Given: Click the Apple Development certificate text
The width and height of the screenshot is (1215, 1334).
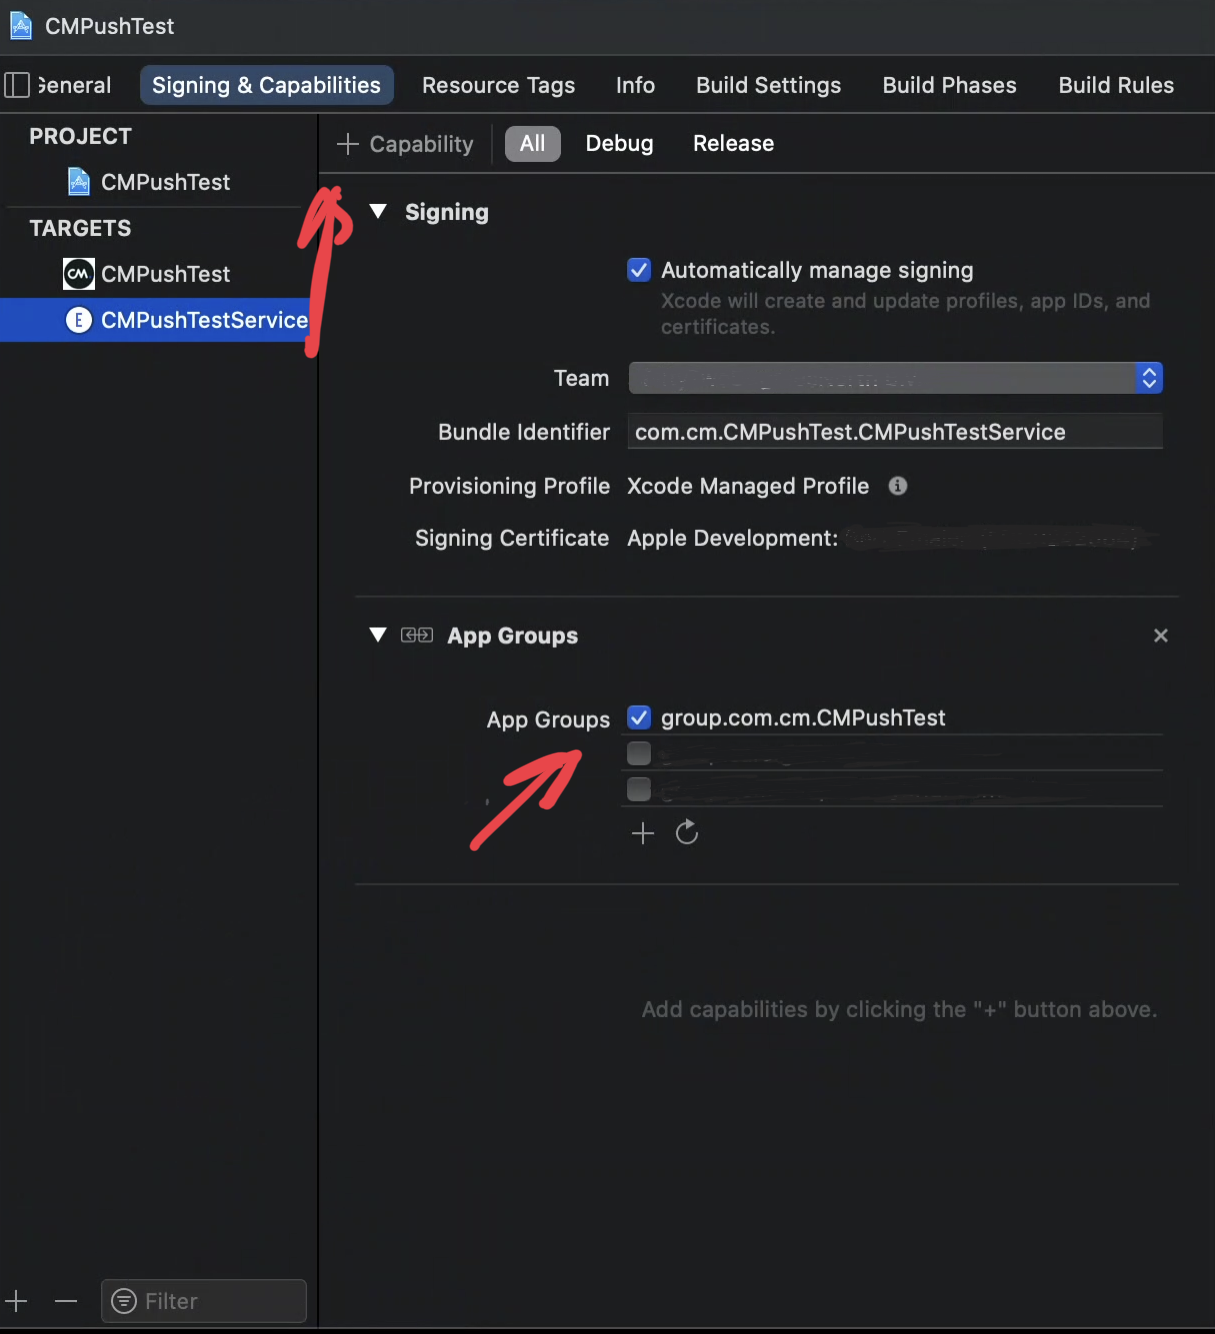Looking at the screenshot, I should [732, 538].
